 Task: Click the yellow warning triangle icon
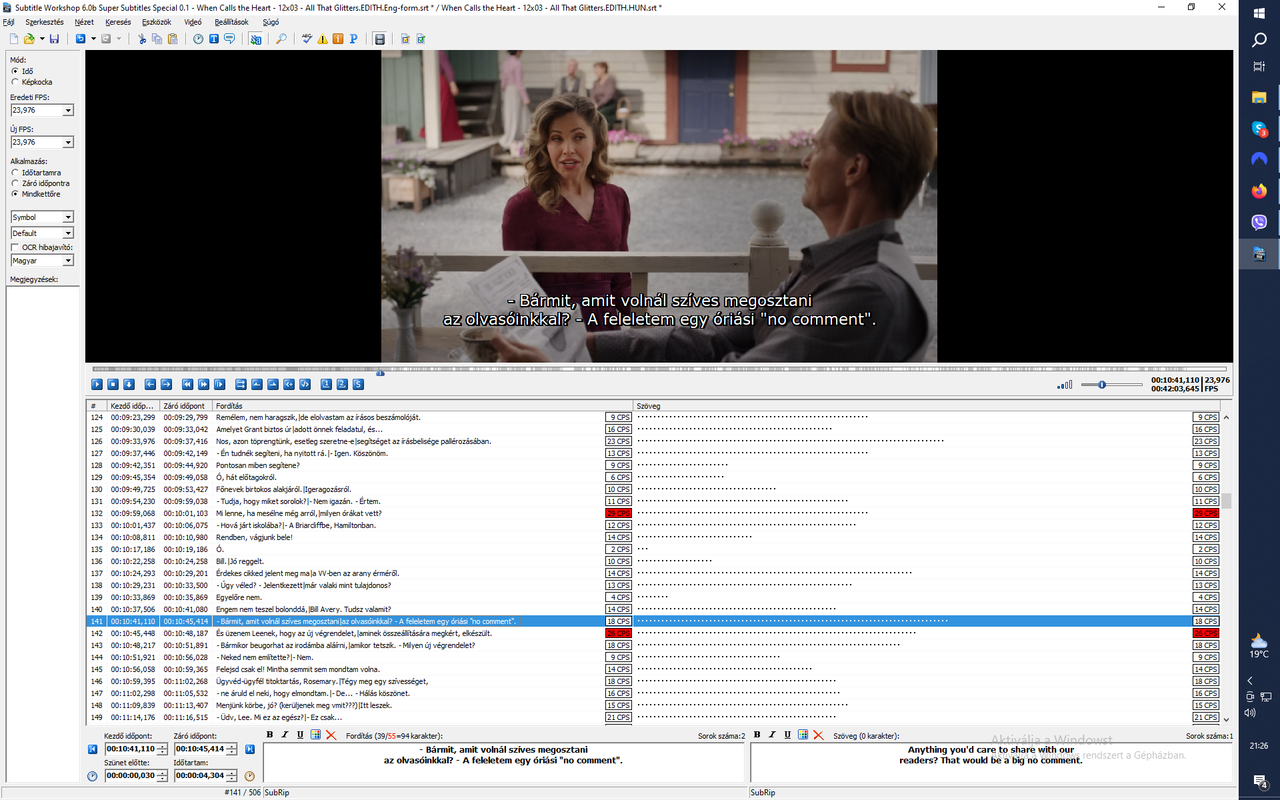point(322,39)
